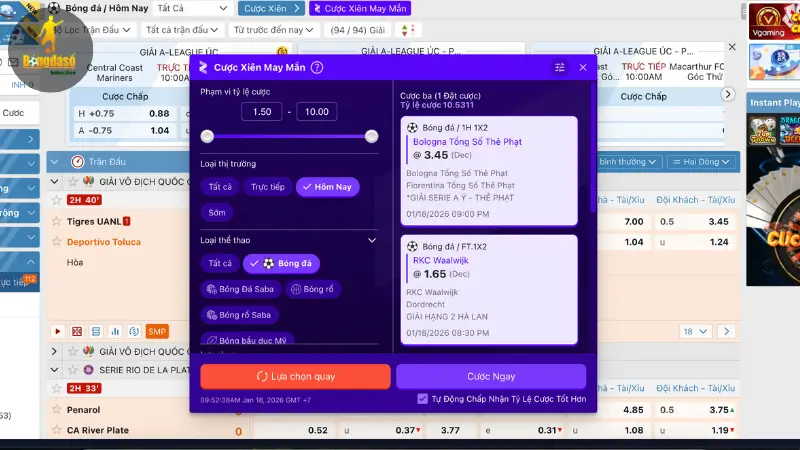Screen dimensions: 800x450
Task: Click the red video play icon below Hòa
Action: coord(58,331)
